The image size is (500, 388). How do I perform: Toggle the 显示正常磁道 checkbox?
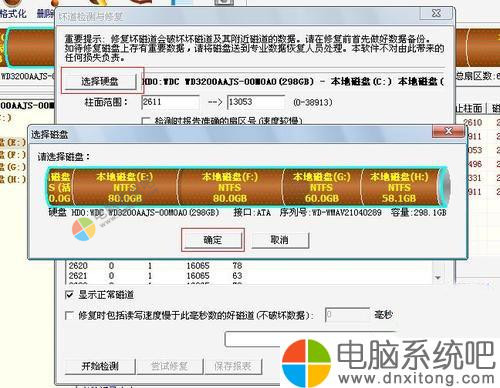click(69, 295)
